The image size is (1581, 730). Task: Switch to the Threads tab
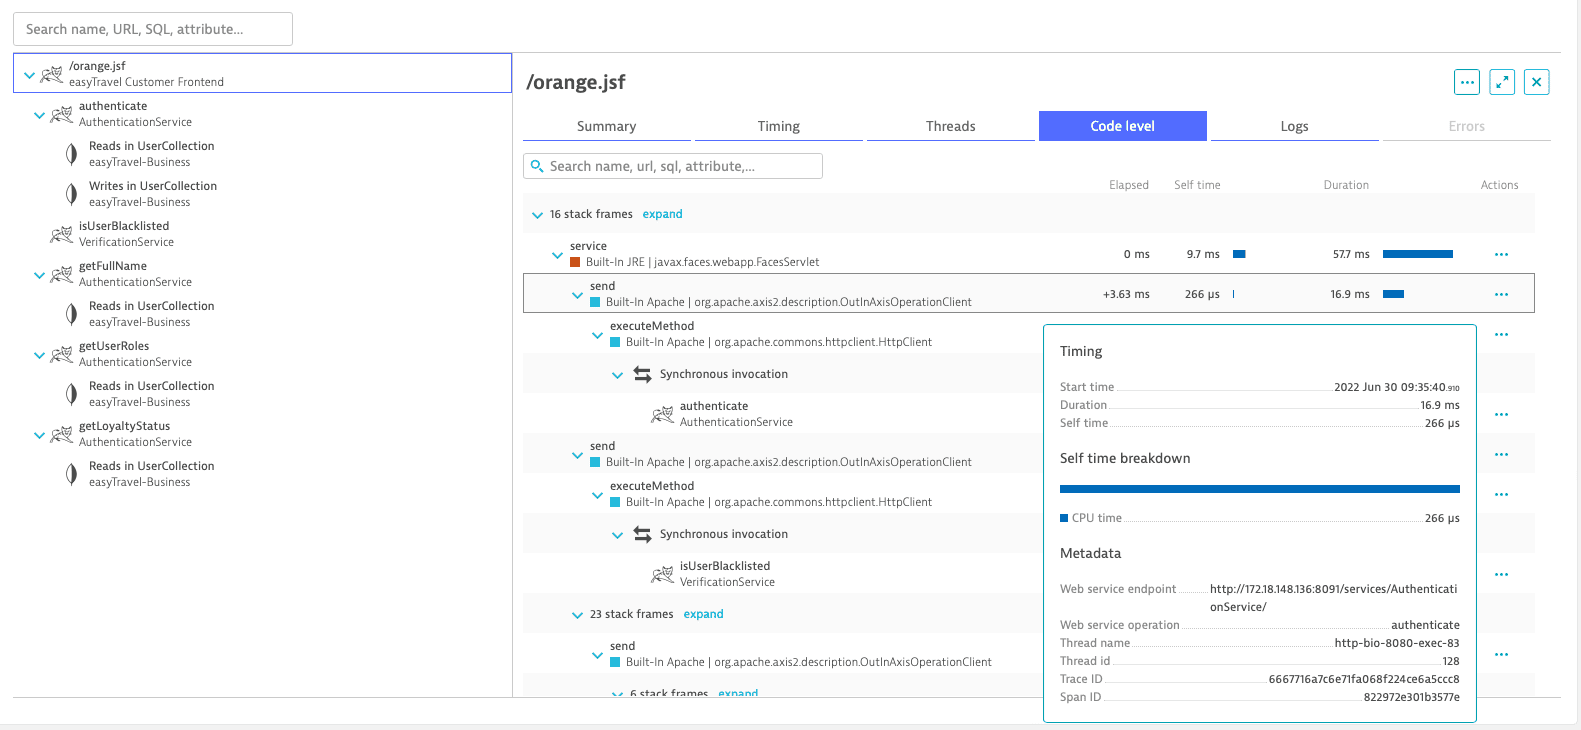950,126
